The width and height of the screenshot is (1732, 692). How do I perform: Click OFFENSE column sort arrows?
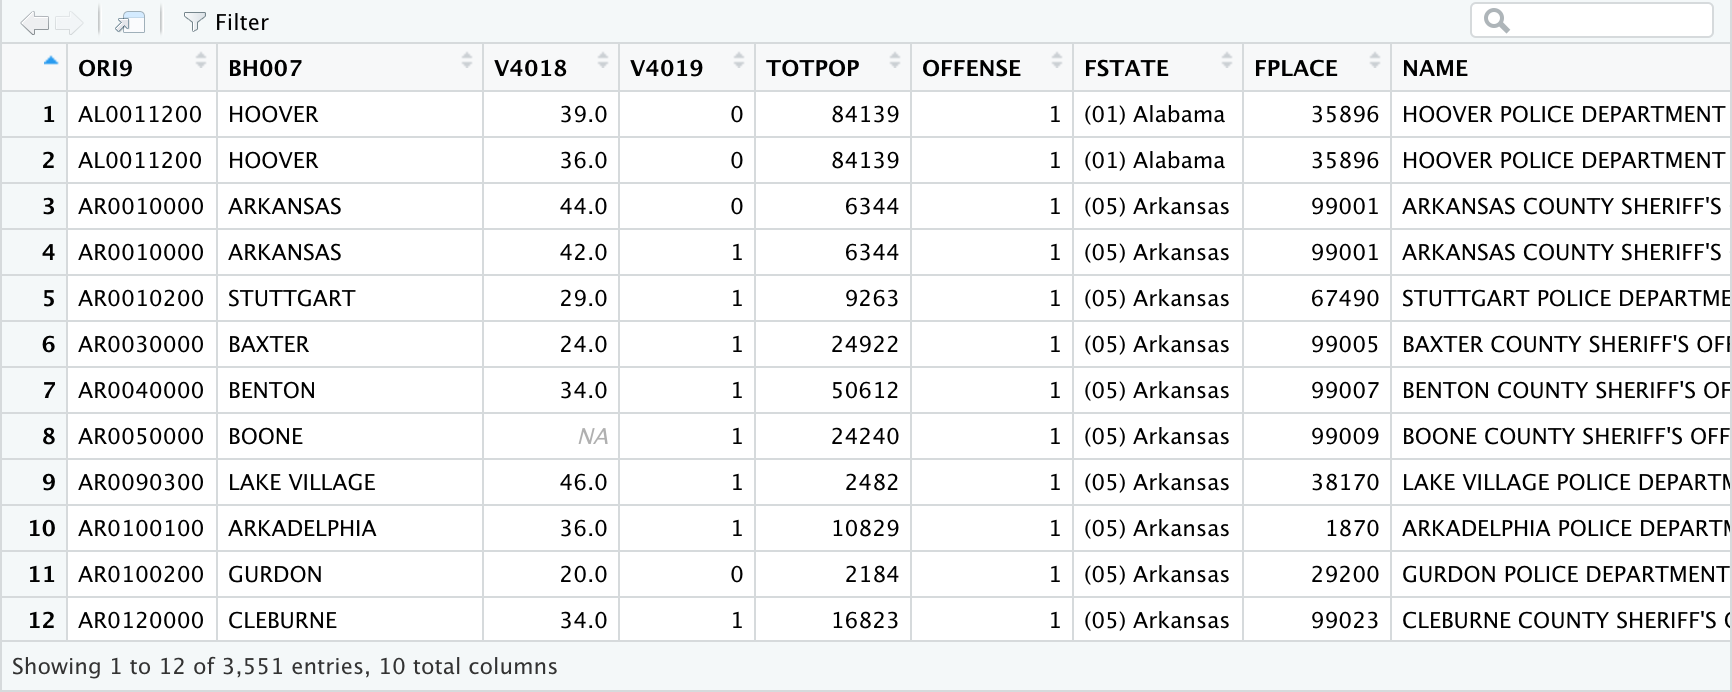(1056, 61)
